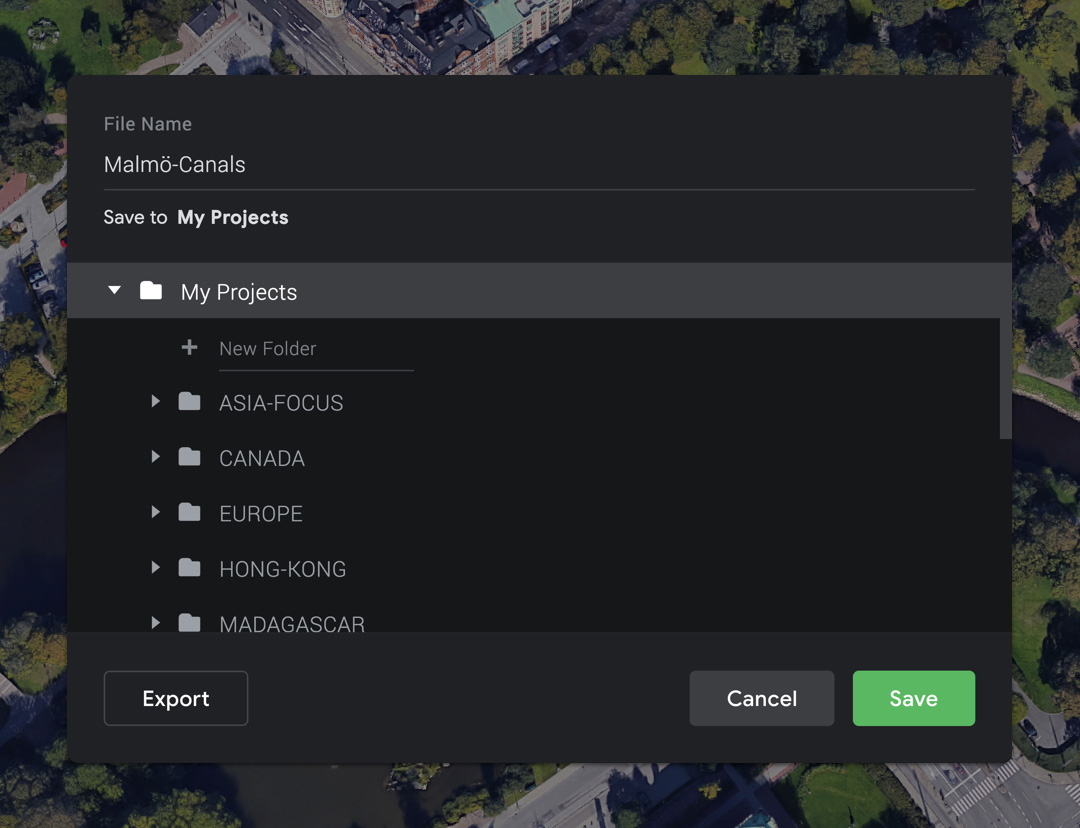The width and height of the screenshot is (1080, 828).
Task: Click the Export button
Action: click(x=176, y=698)
